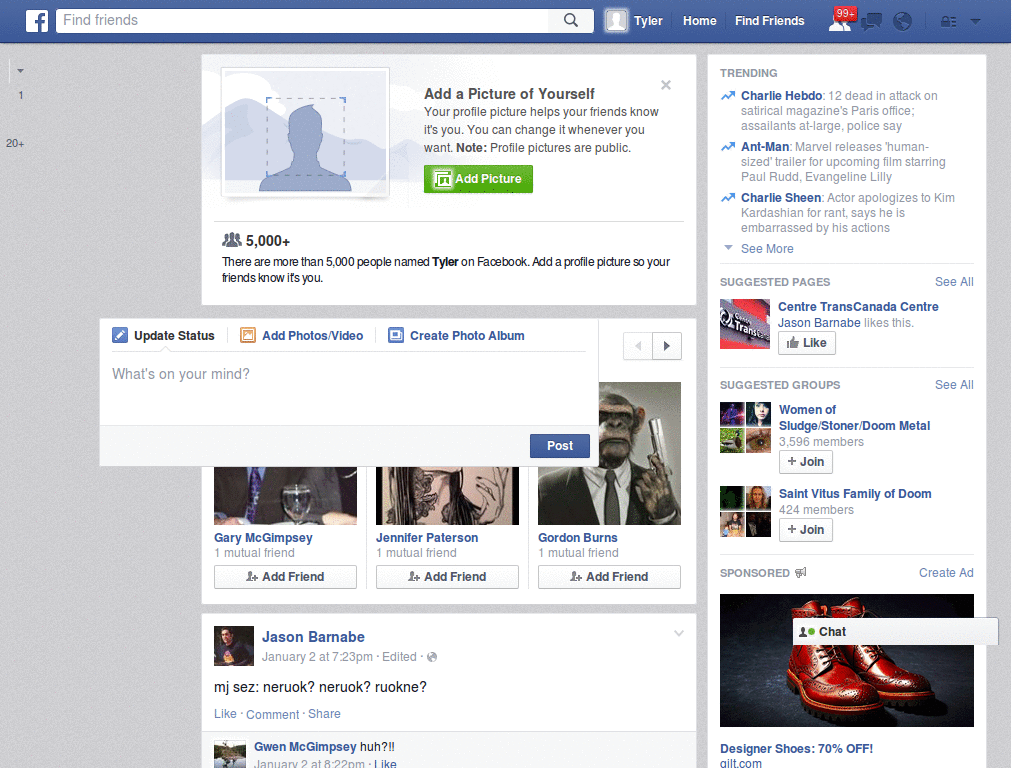This screenshot has height=768, width=1024.
Task: Open Designer Shoes 70% OFF ad link
Action: tap(796, 748)
